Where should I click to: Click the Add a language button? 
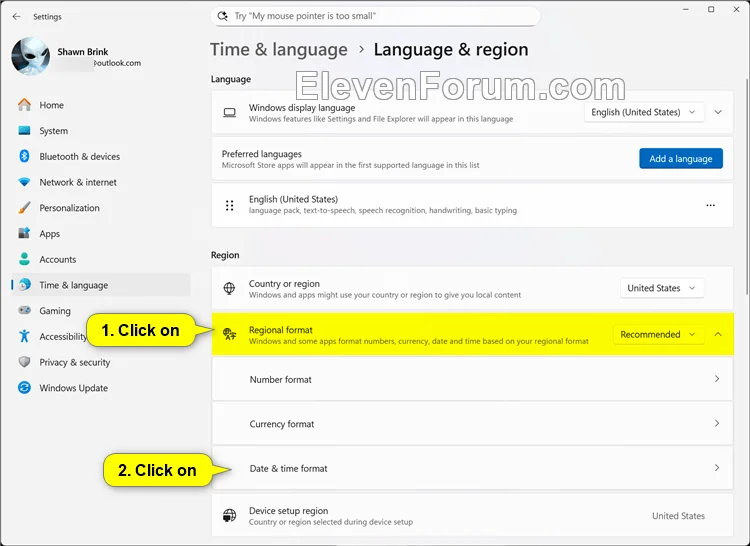[x=681, y=159]
